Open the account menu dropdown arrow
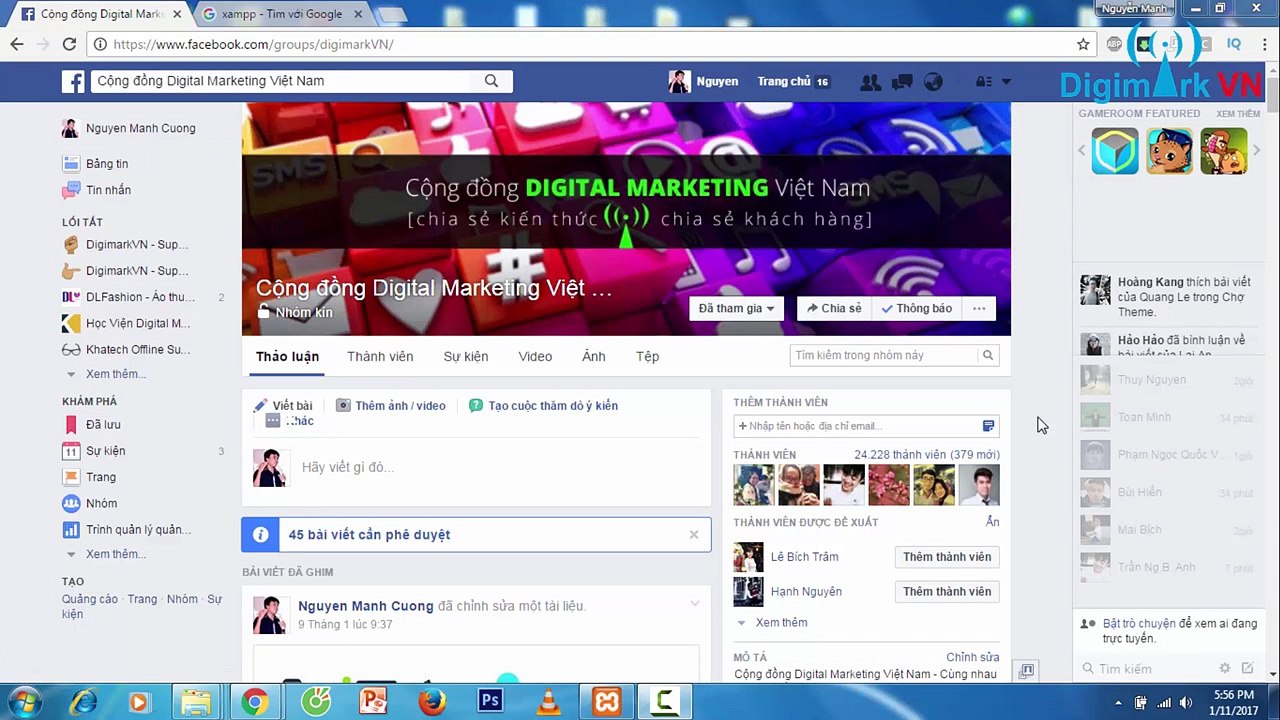 point(1006,82)
